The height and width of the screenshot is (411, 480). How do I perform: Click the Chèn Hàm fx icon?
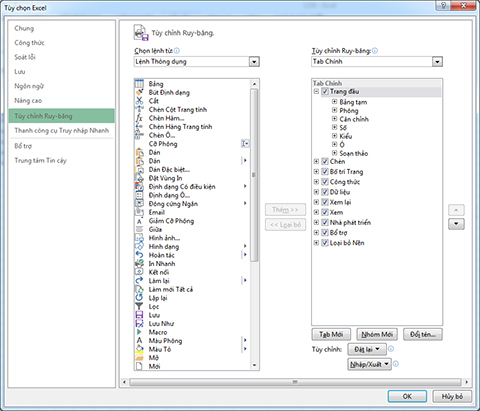139,118
